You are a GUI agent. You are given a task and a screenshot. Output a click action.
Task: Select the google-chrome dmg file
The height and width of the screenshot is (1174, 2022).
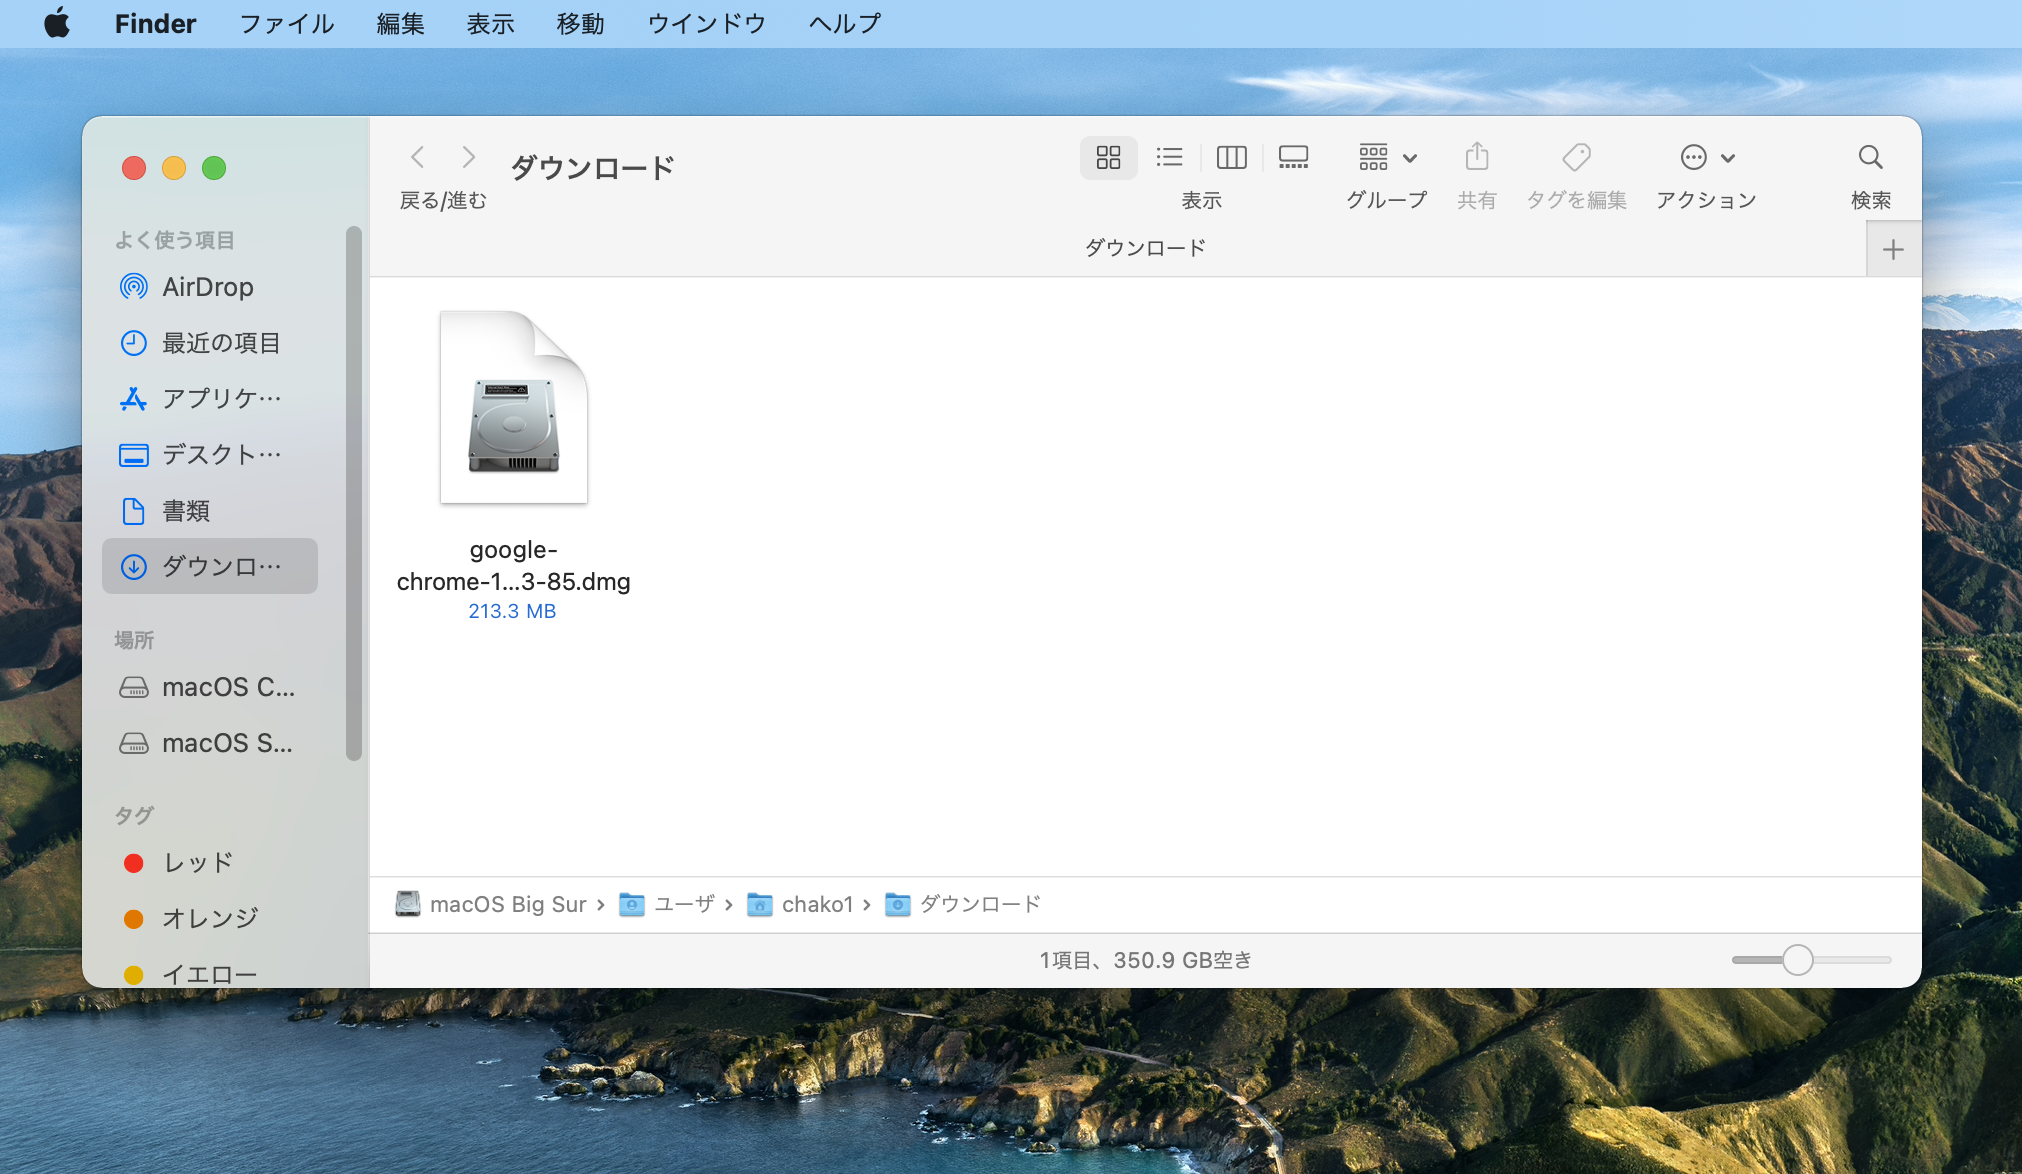[x=513, y=410]
